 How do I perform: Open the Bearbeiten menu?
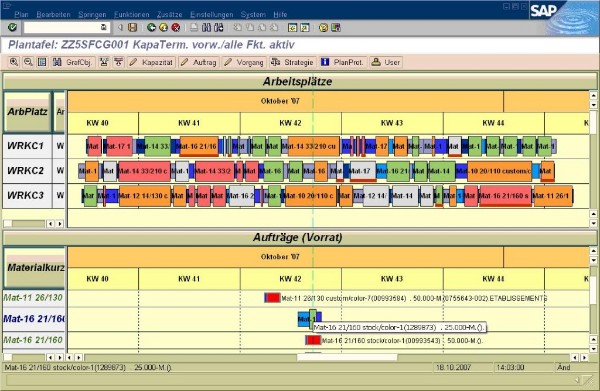click(54, 15)
